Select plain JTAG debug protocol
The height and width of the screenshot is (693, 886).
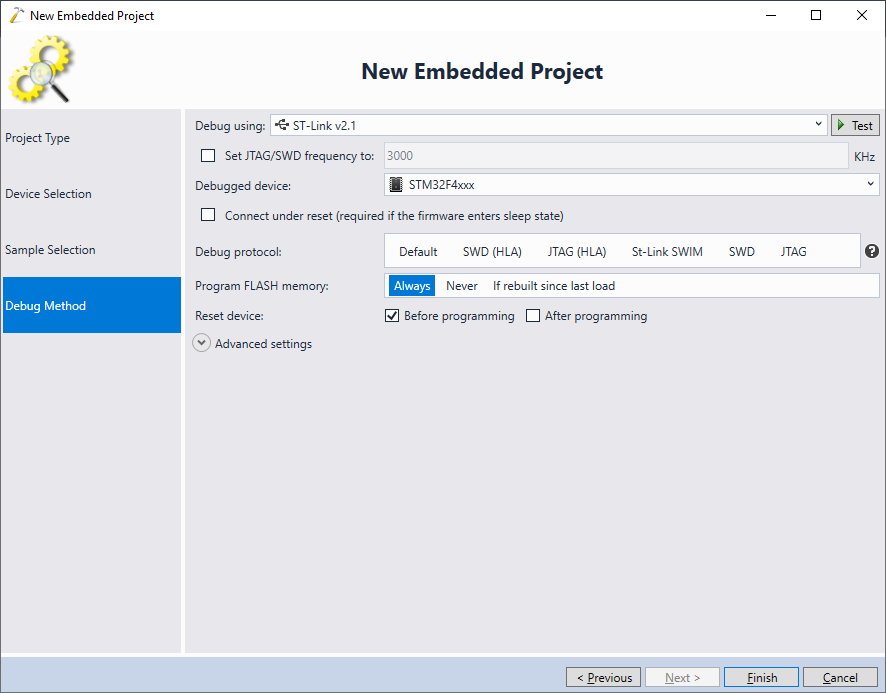point(793,252)
